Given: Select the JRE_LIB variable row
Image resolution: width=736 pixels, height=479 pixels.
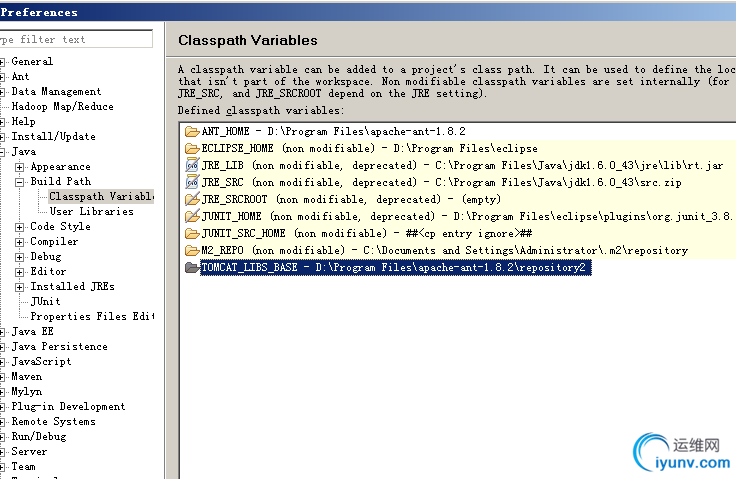Looking at the screenshot, I should 454,165.
